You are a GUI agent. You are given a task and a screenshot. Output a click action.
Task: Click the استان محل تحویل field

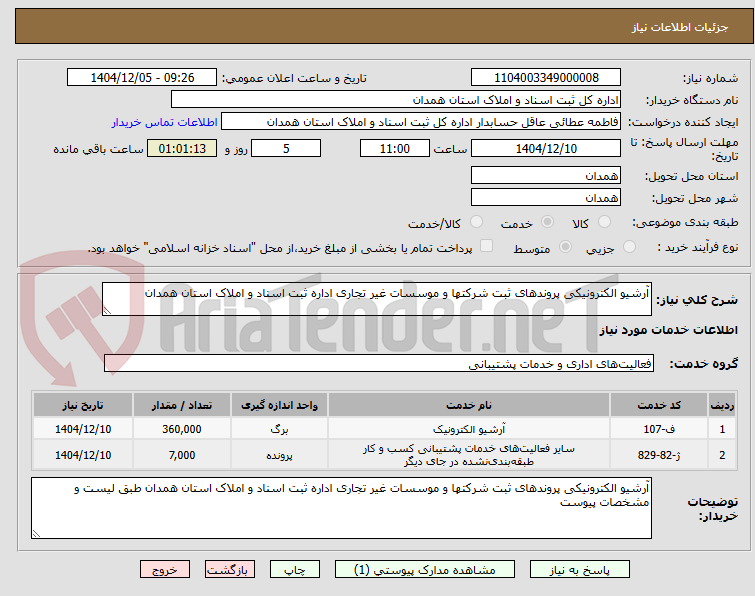[546, 176]
